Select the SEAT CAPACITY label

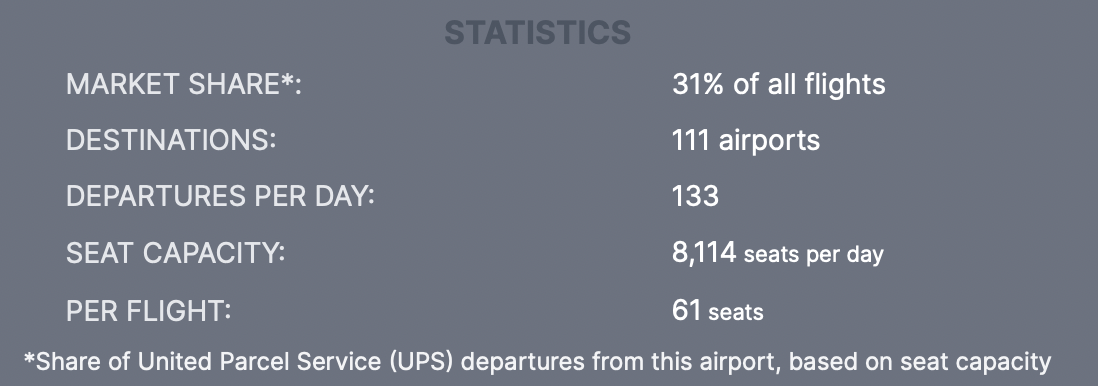(175, 253)
